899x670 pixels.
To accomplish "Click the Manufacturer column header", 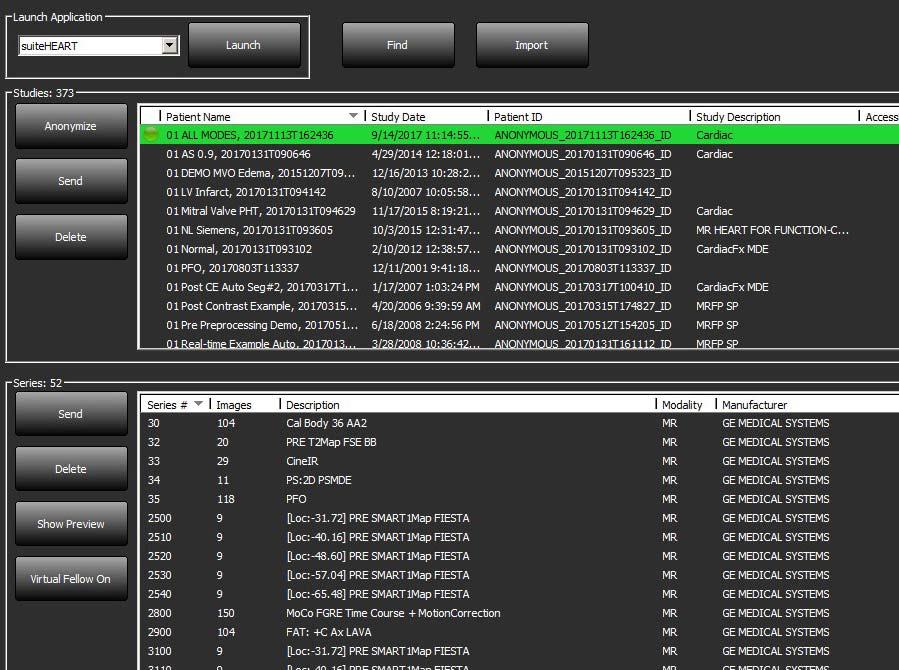I will pyautogui.click(x=808, y=405).
